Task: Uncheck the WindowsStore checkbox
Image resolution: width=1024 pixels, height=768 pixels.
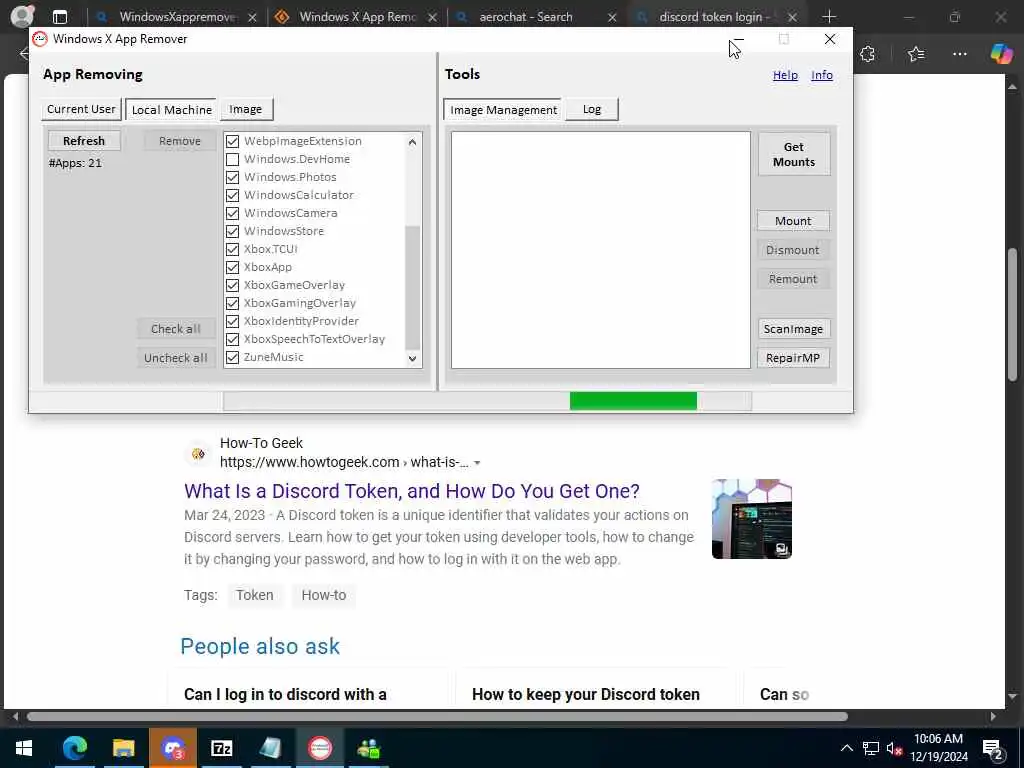Action: [232, 231]
